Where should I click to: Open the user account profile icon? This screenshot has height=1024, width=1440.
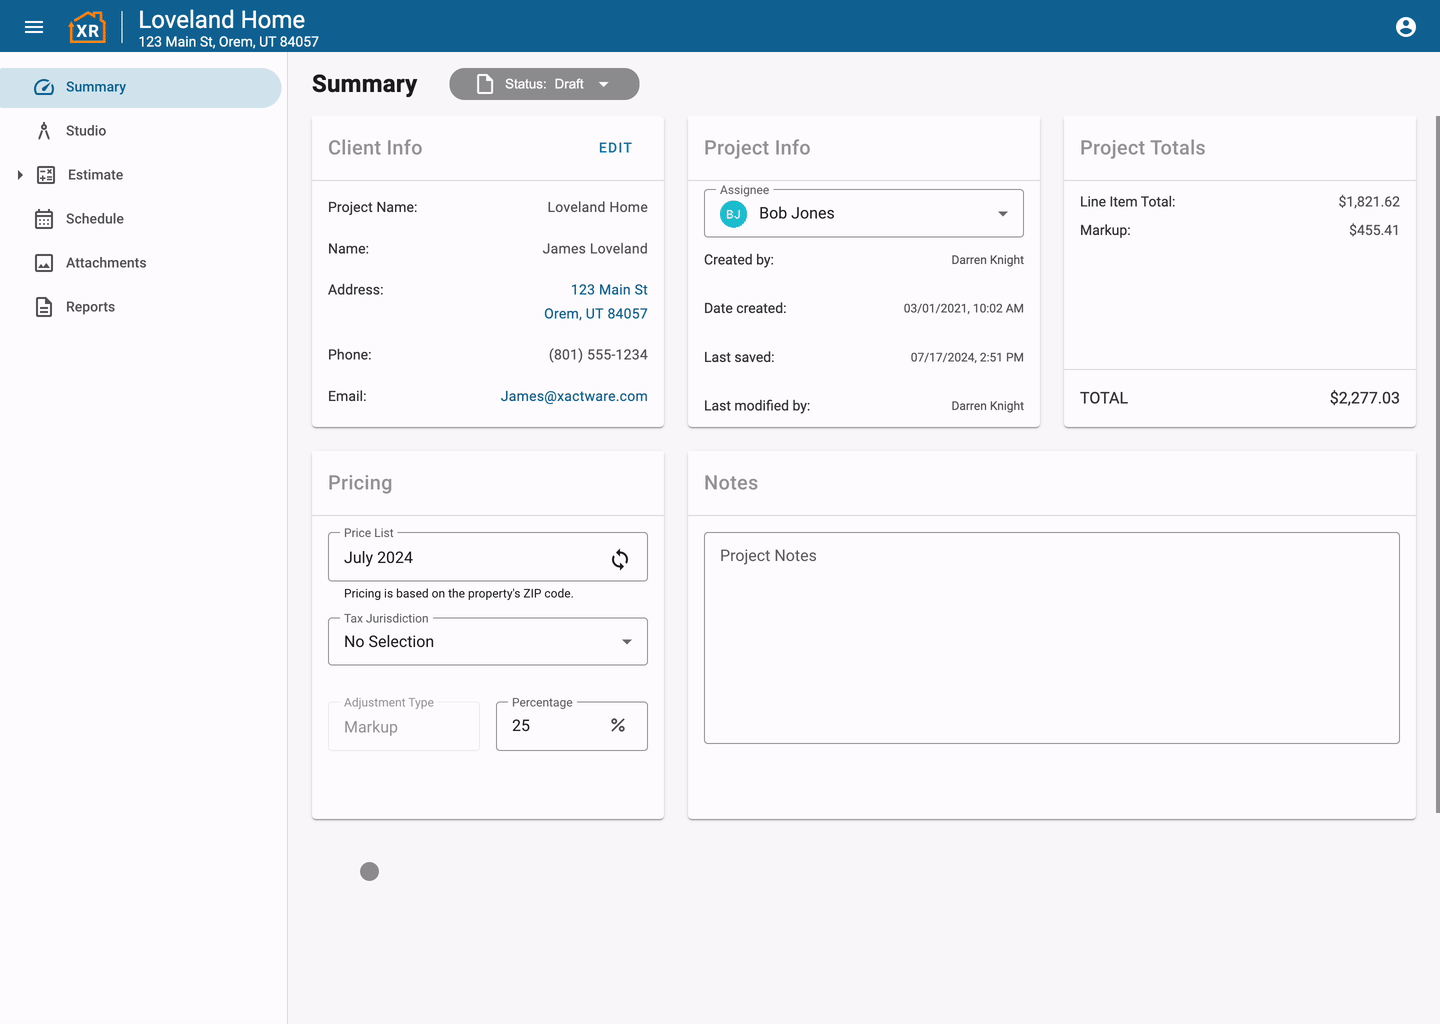(x=1406, y=27)
